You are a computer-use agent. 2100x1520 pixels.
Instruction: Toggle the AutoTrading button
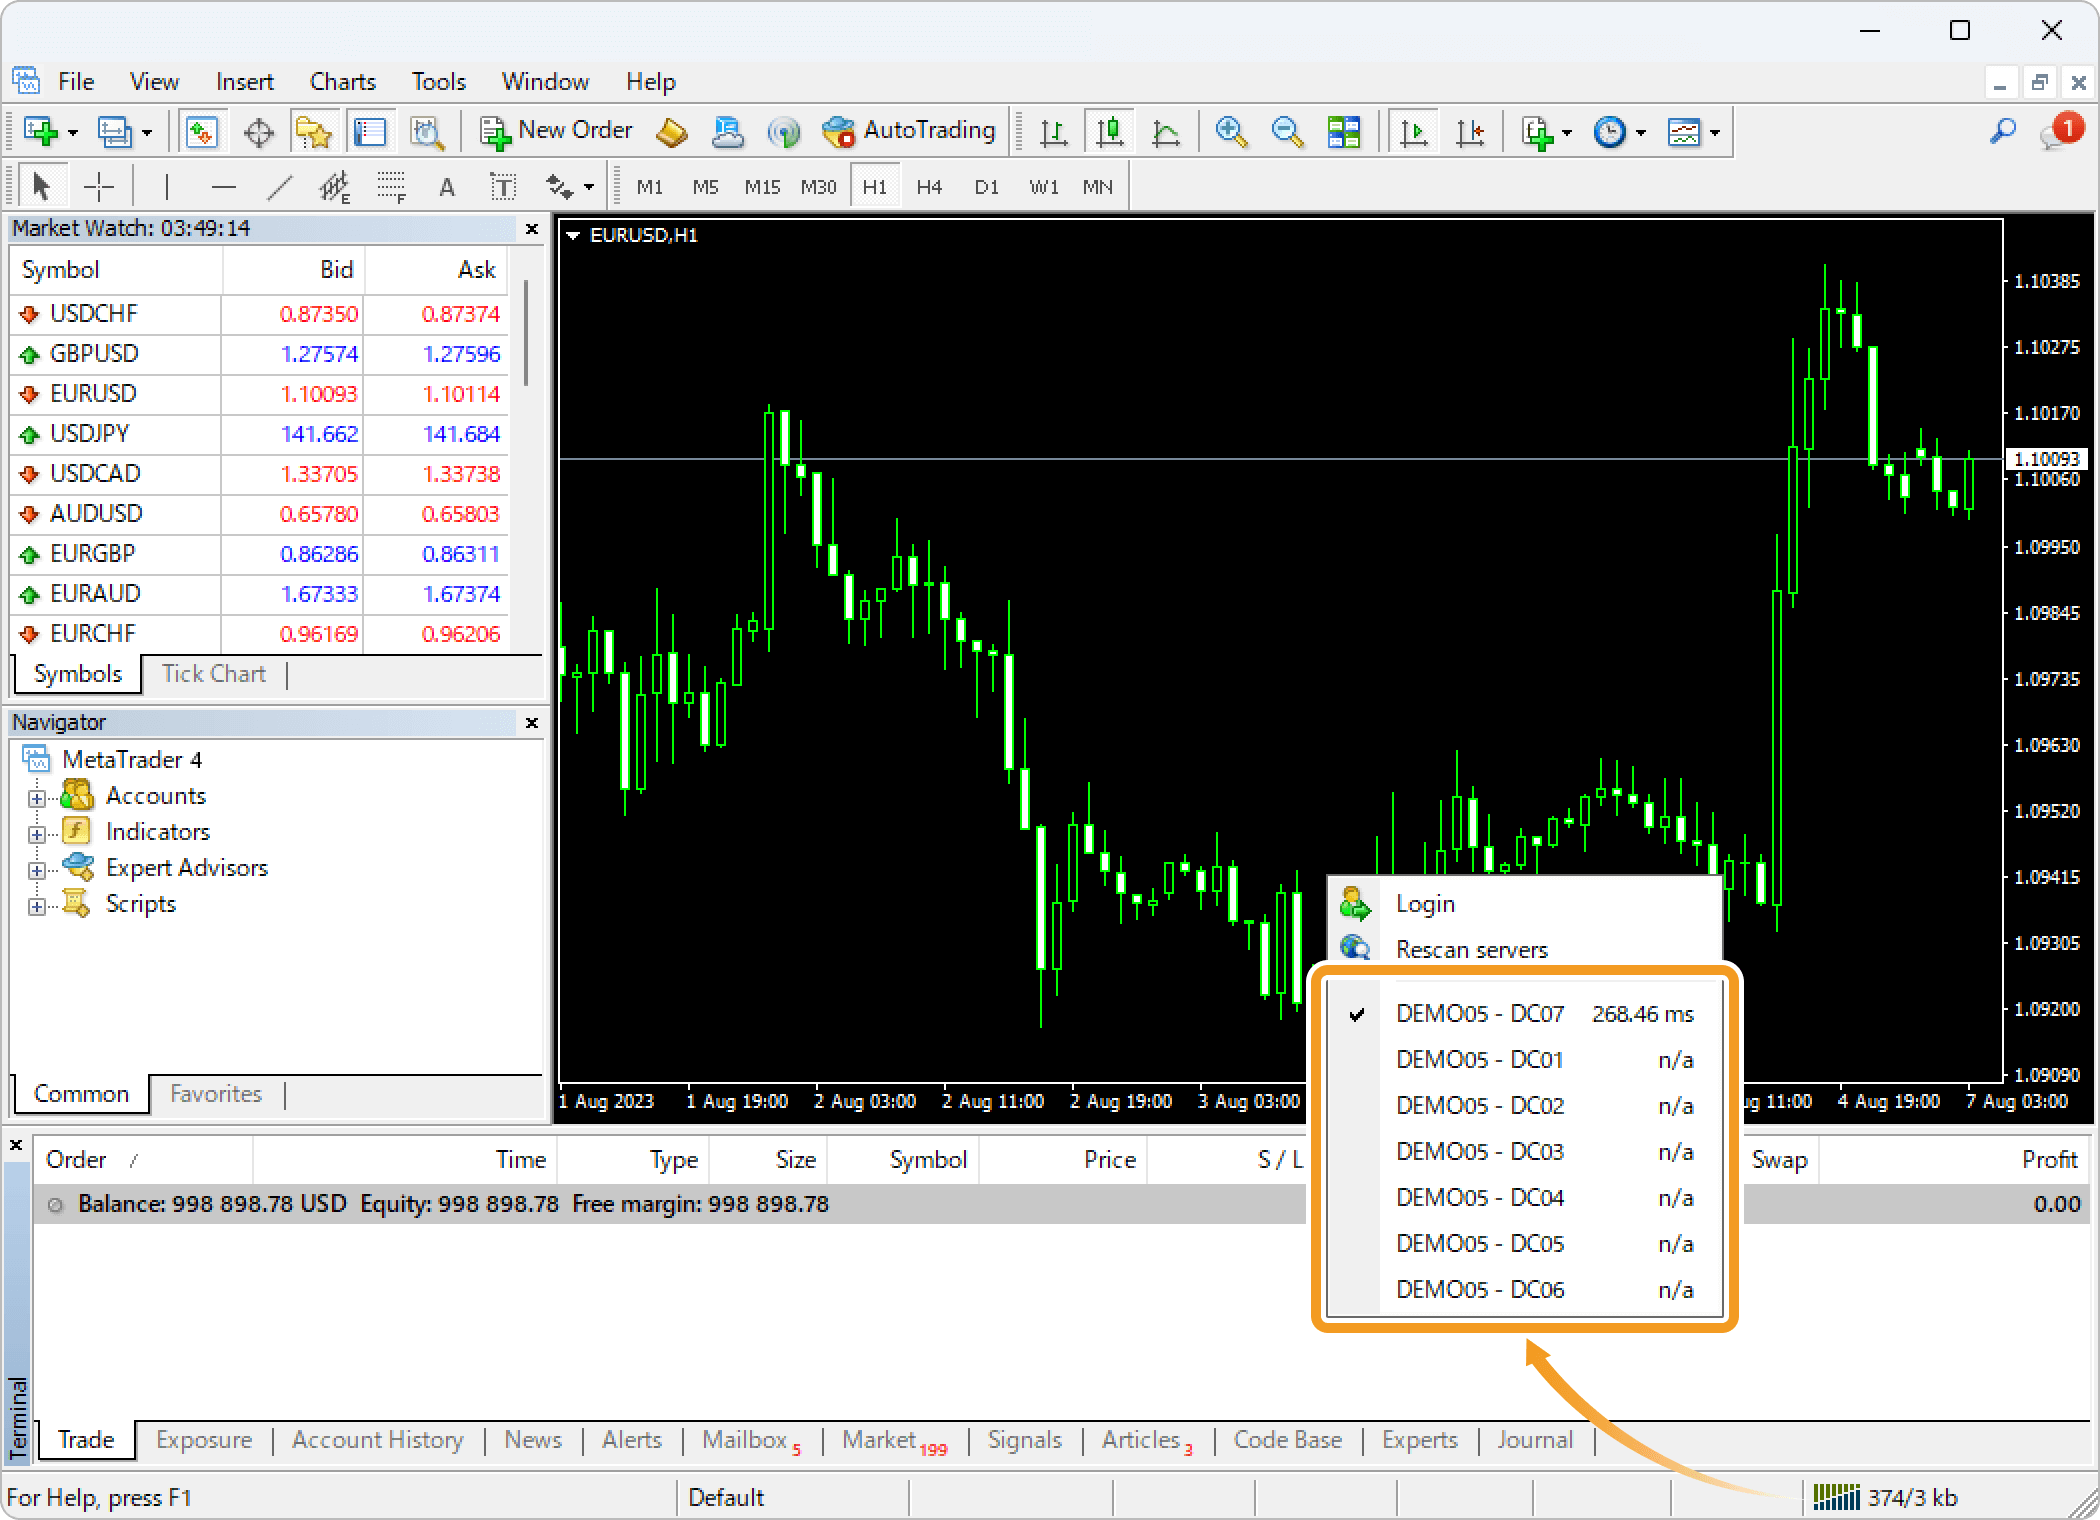908,131
